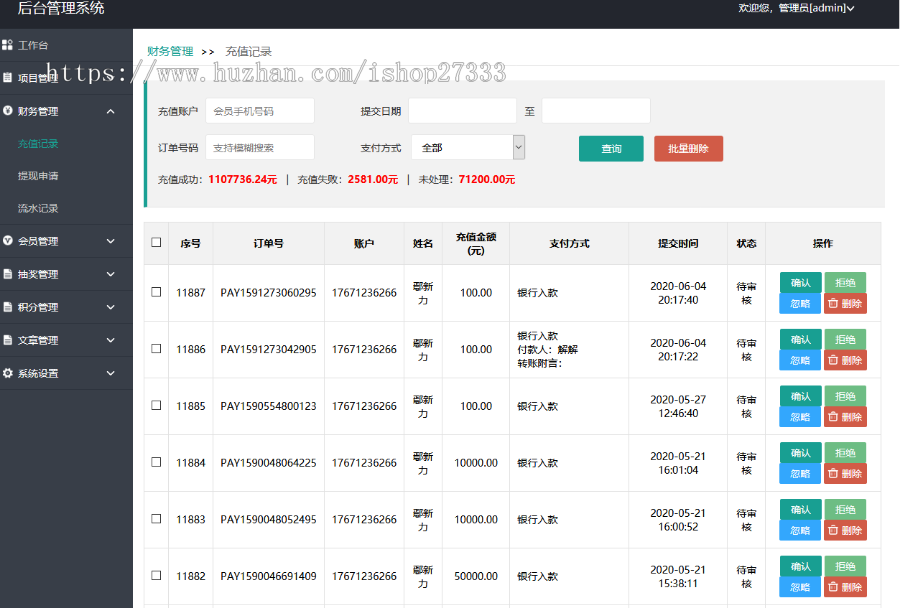900x608 pixels.
Task: Click 忽略 for order 11884
Action: click(800, 474)
